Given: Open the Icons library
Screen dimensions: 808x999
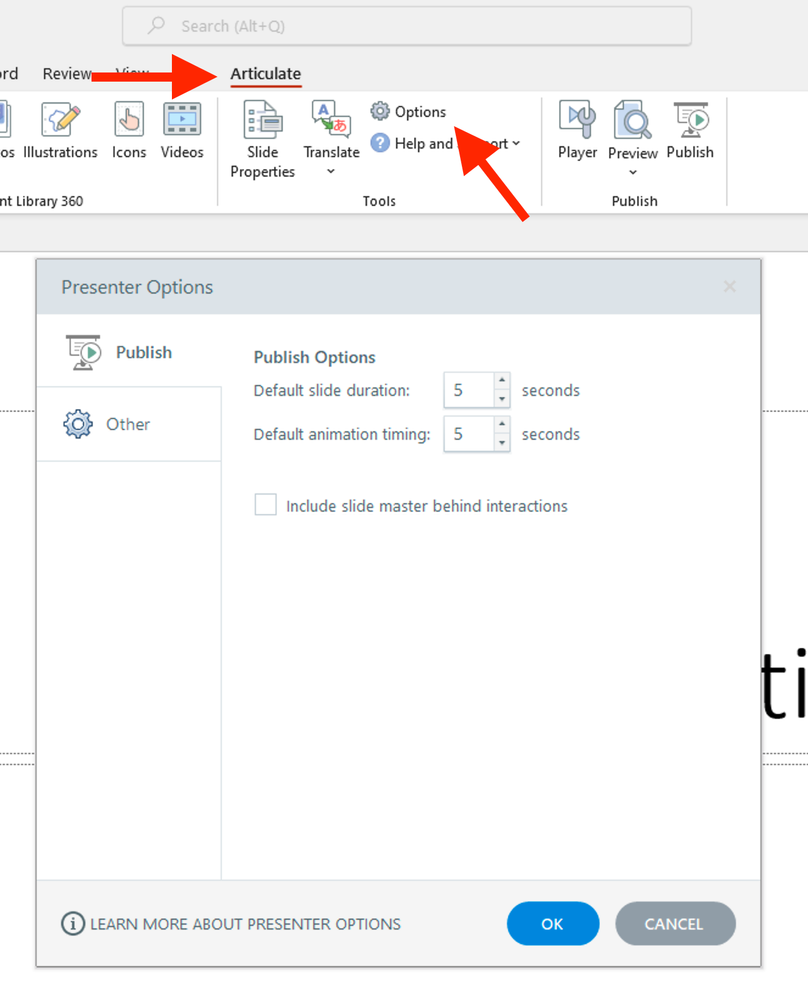Looking at the screenshot, I should [129, 132].
